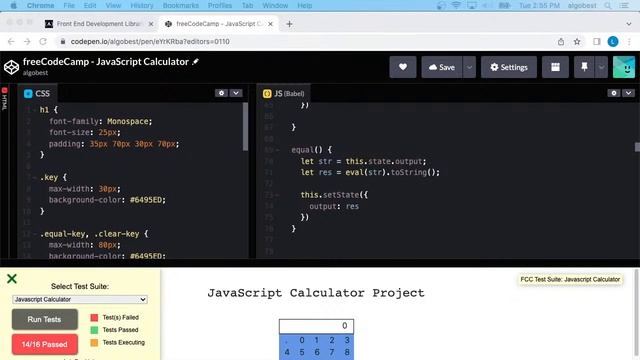640x360 pixels.
Task: Click calculator key 5
Action: (302, 352)
